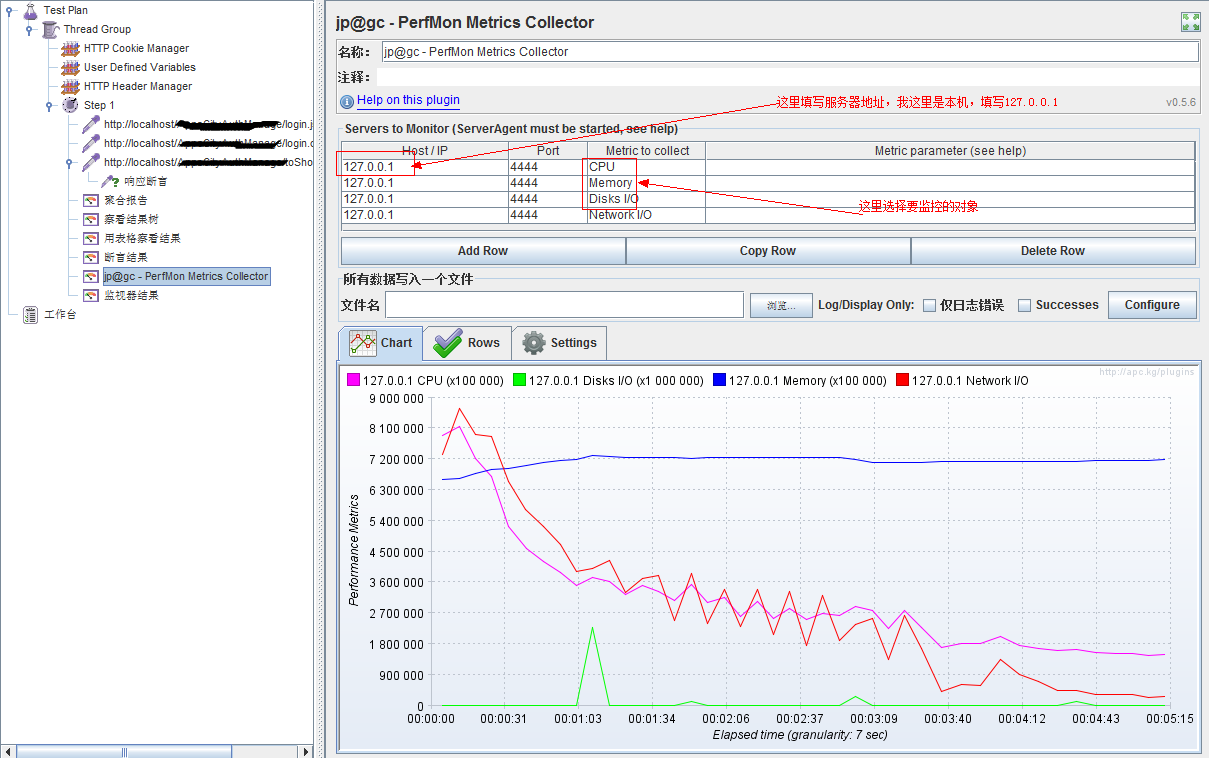Click the HTTP Cookie Manager icon
1209x758 pixels.
[x=70, y=48]
